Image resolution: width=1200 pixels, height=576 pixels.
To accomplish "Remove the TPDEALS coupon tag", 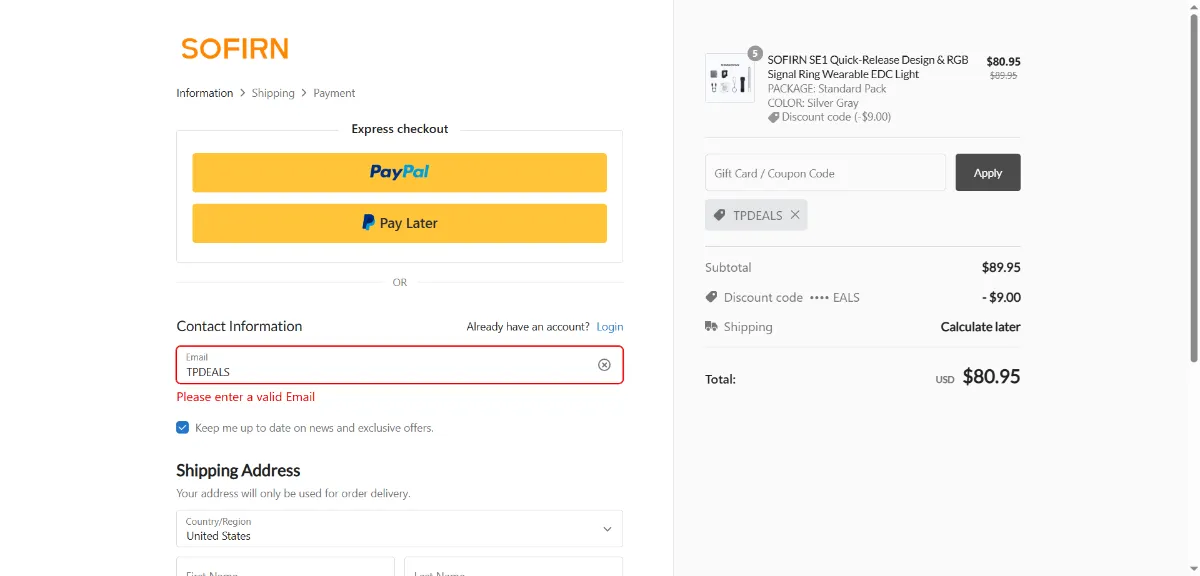I will 795,215.
